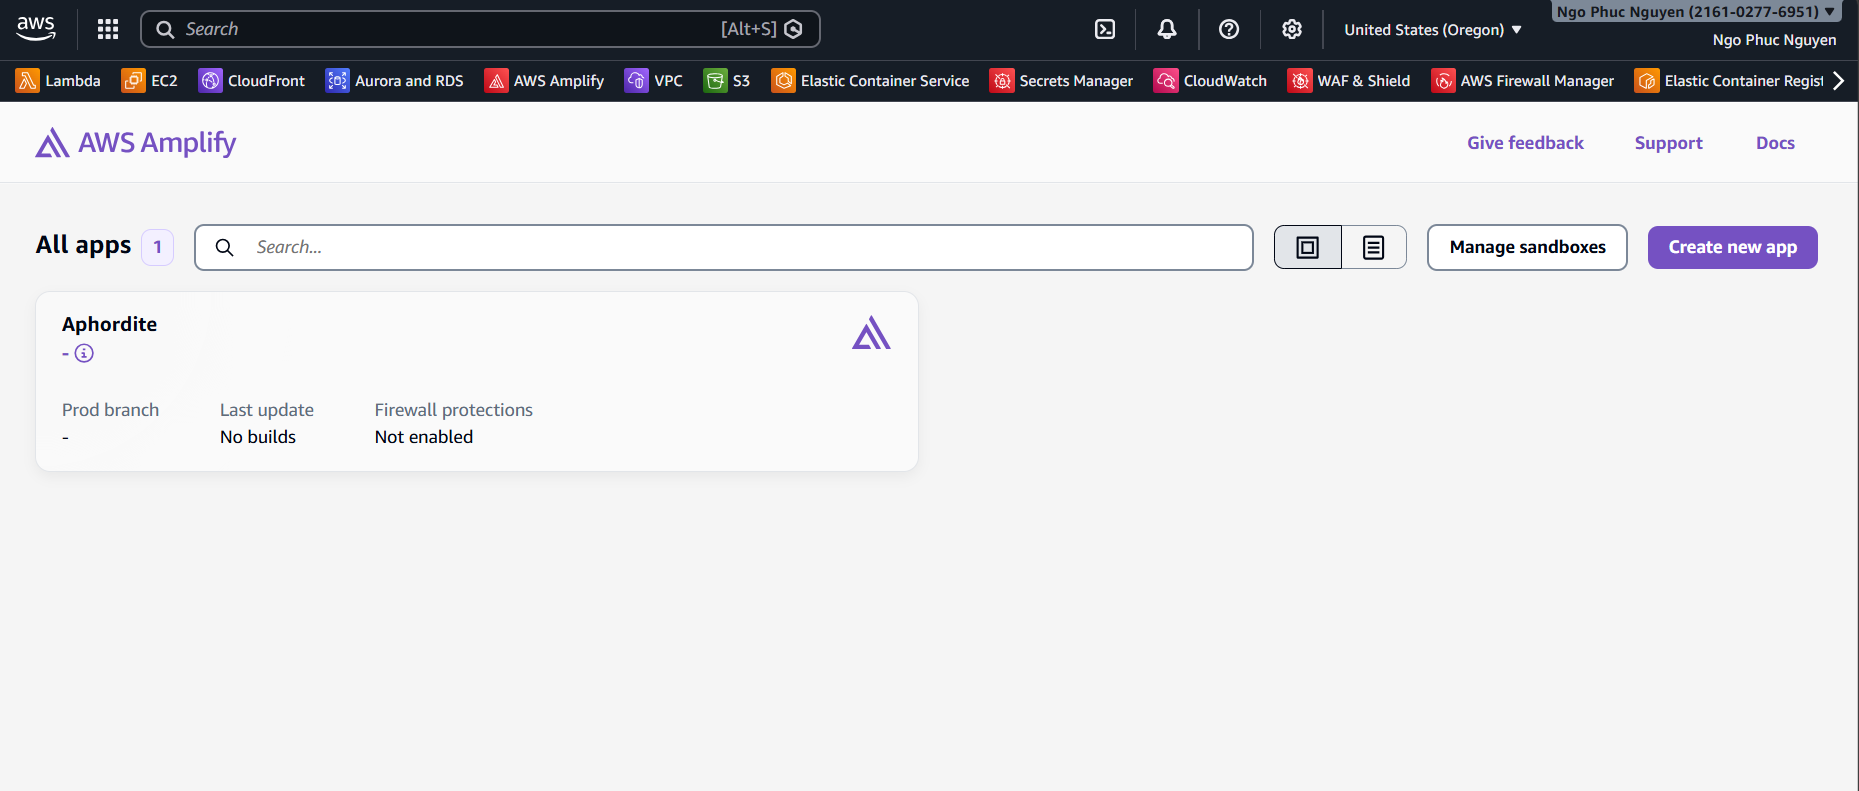Image resolution: width=1859 pixels, height=791 pixels.
Task: Open CloudShell terminal icon
Action: point(1105,29)
